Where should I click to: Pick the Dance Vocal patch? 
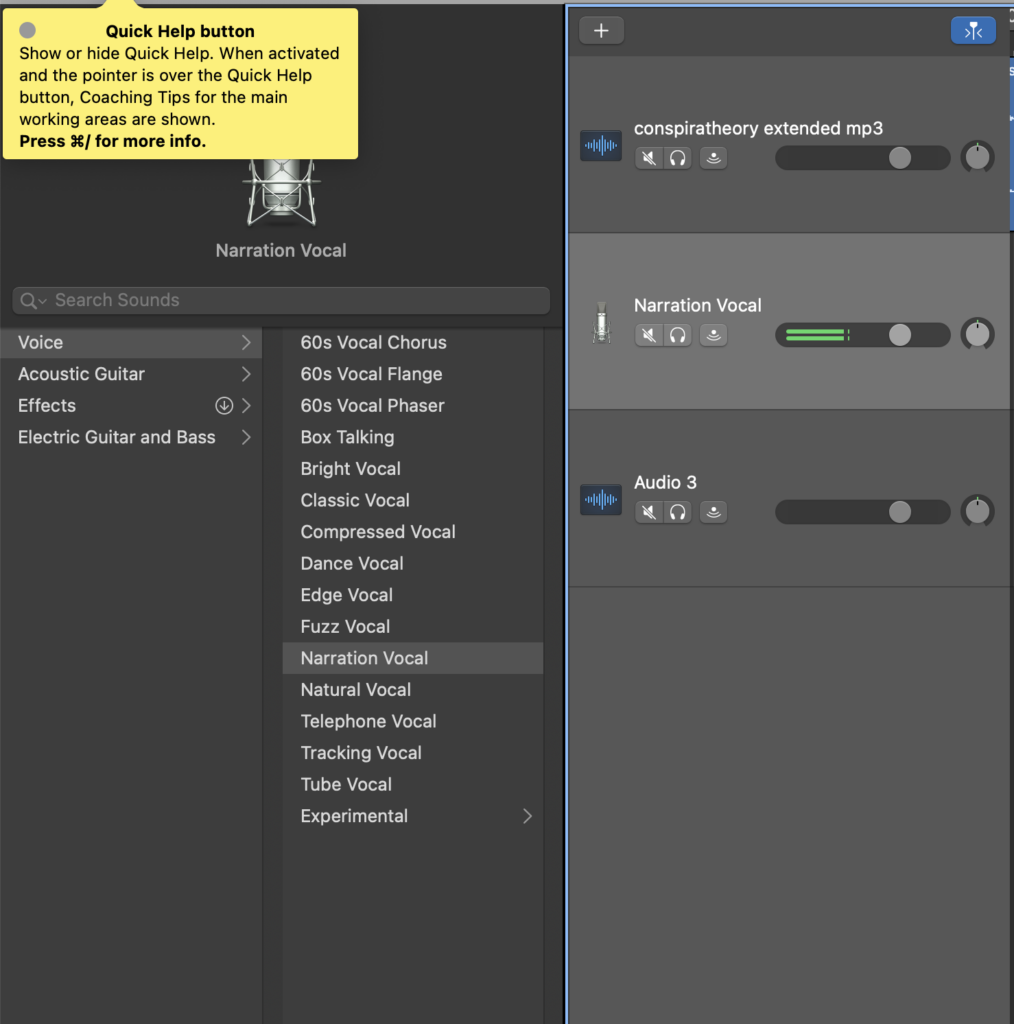coord(413,564)
